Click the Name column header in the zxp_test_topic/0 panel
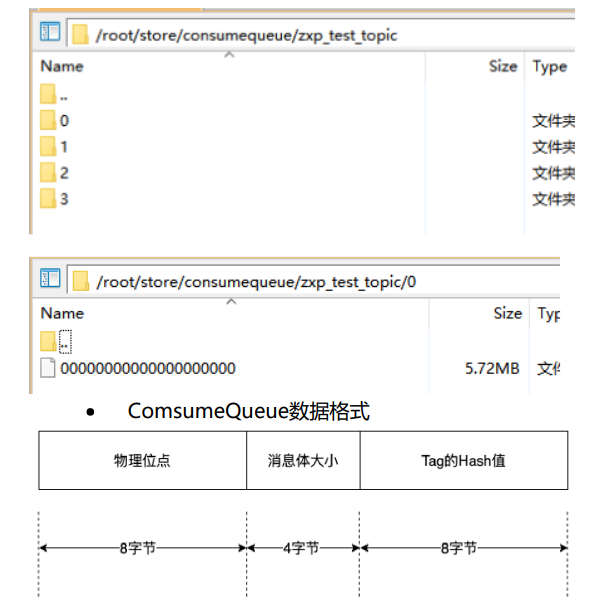This screenshot has height=600, width=607. [x=62, y=314]
